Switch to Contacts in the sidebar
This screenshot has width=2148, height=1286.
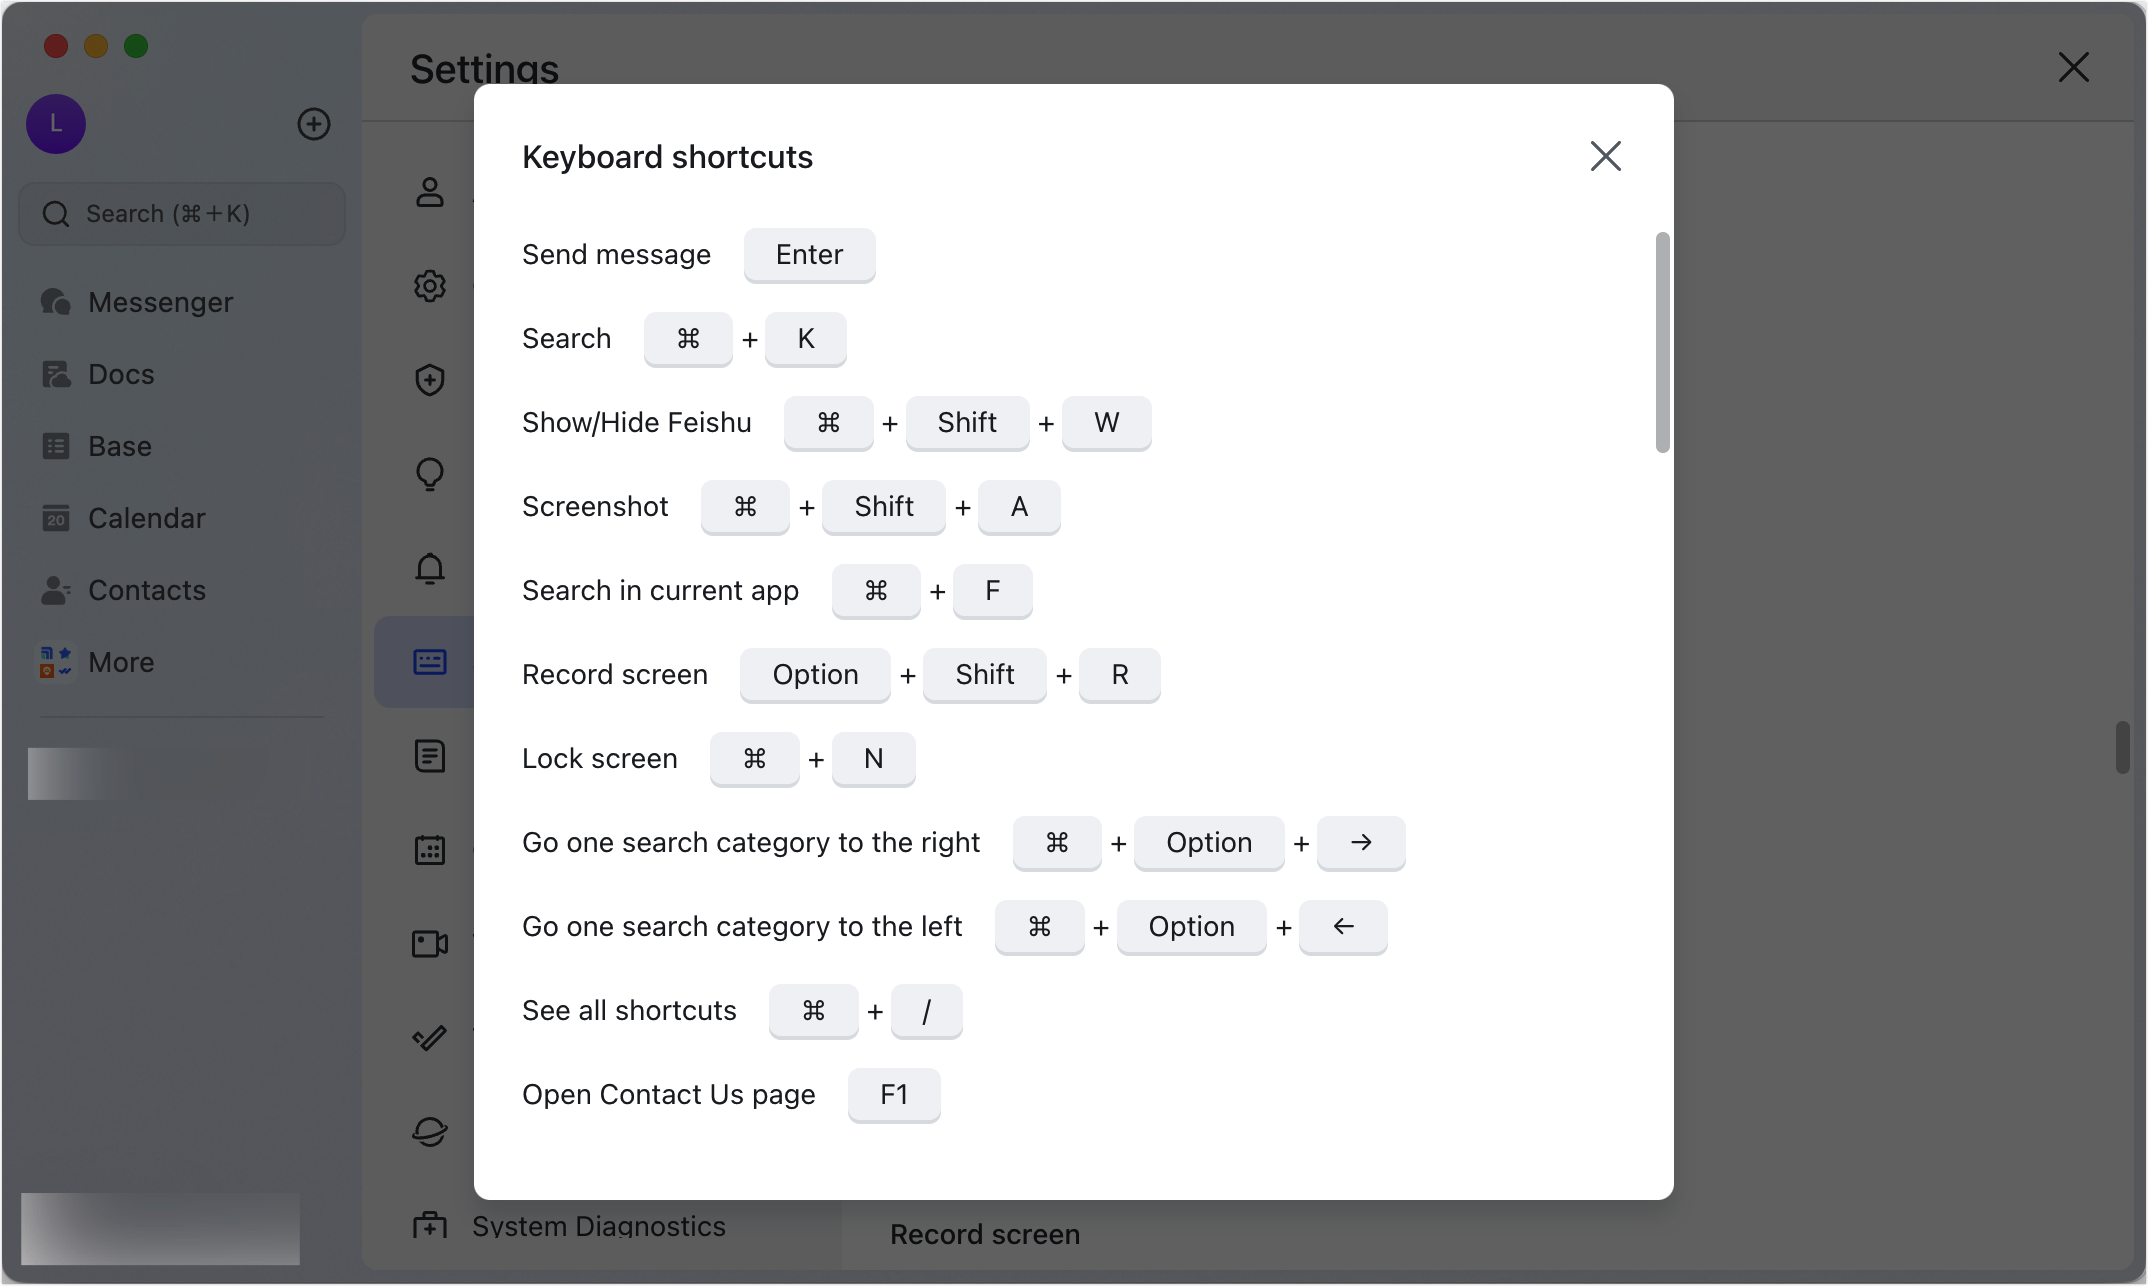(147, 590)
